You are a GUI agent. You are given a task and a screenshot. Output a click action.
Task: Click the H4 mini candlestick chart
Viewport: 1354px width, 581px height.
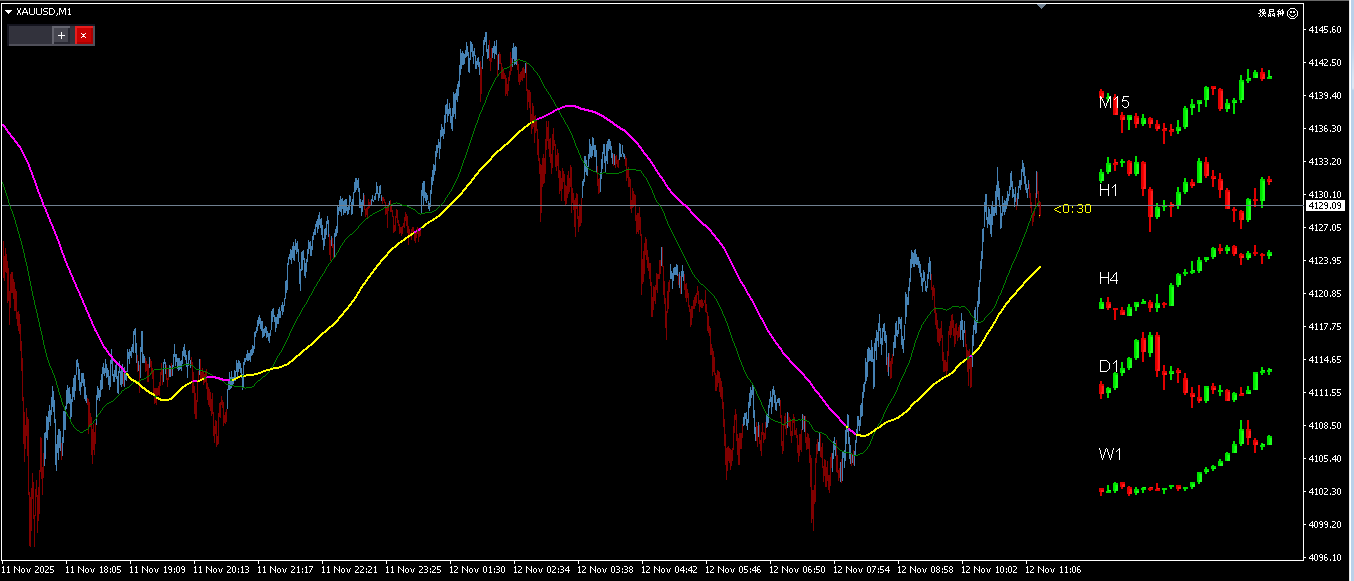[x=1186, y=281]
